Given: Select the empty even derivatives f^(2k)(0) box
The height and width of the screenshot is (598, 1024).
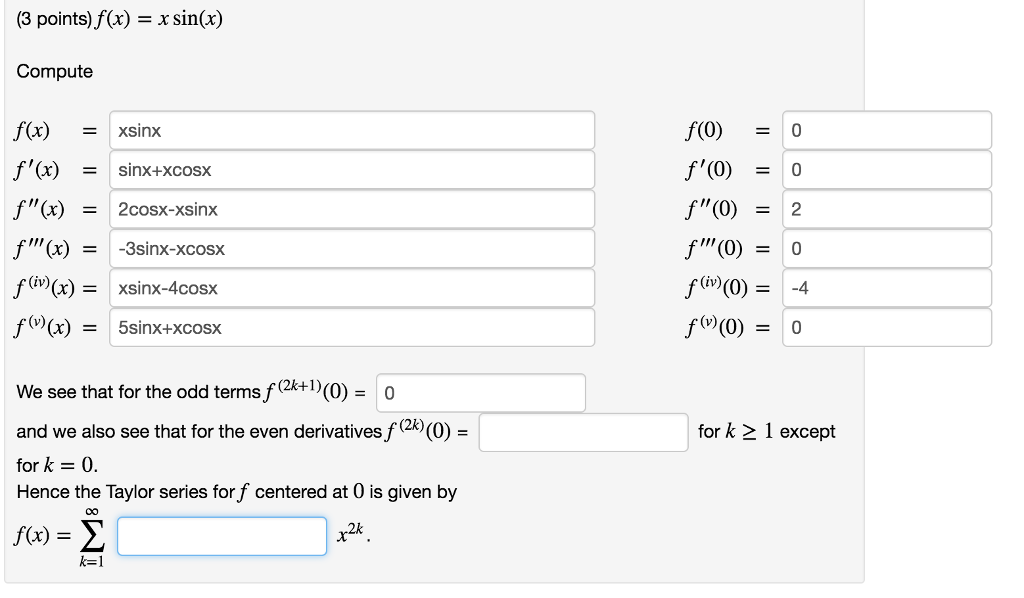Looking at the screenshot, I should 583,431.
